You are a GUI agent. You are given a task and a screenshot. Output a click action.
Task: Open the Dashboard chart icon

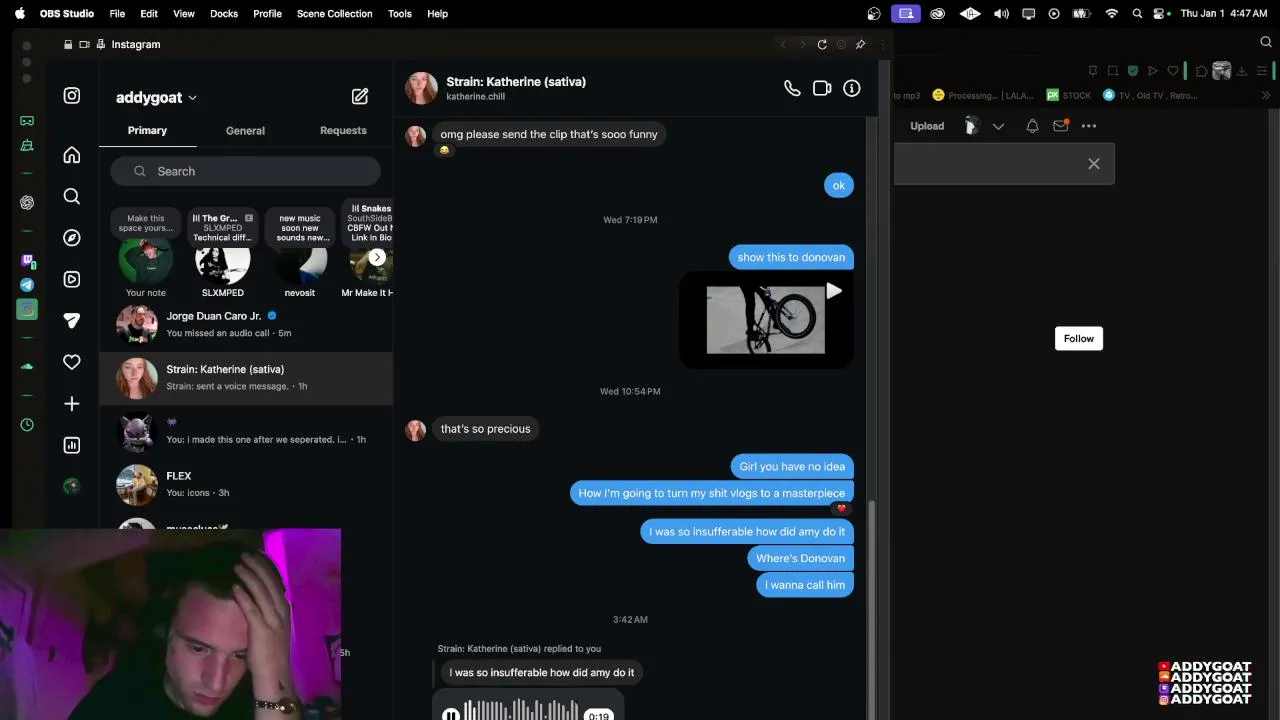tap(72, 445)
